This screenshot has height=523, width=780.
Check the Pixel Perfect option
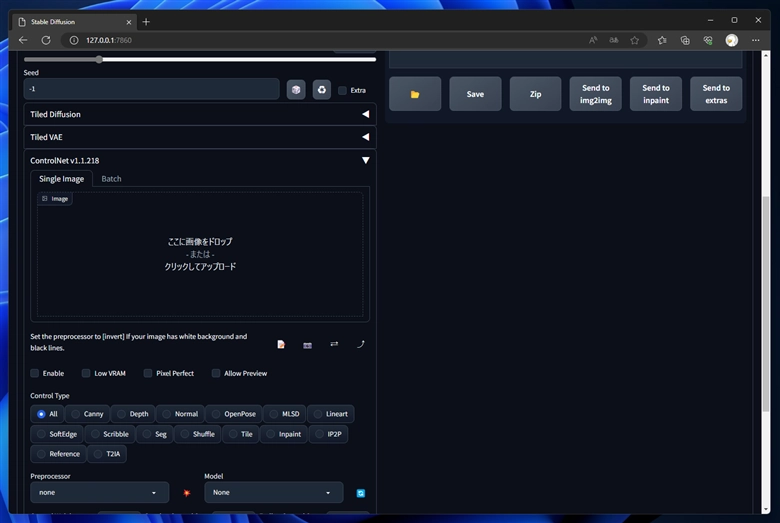click(148, 373)
